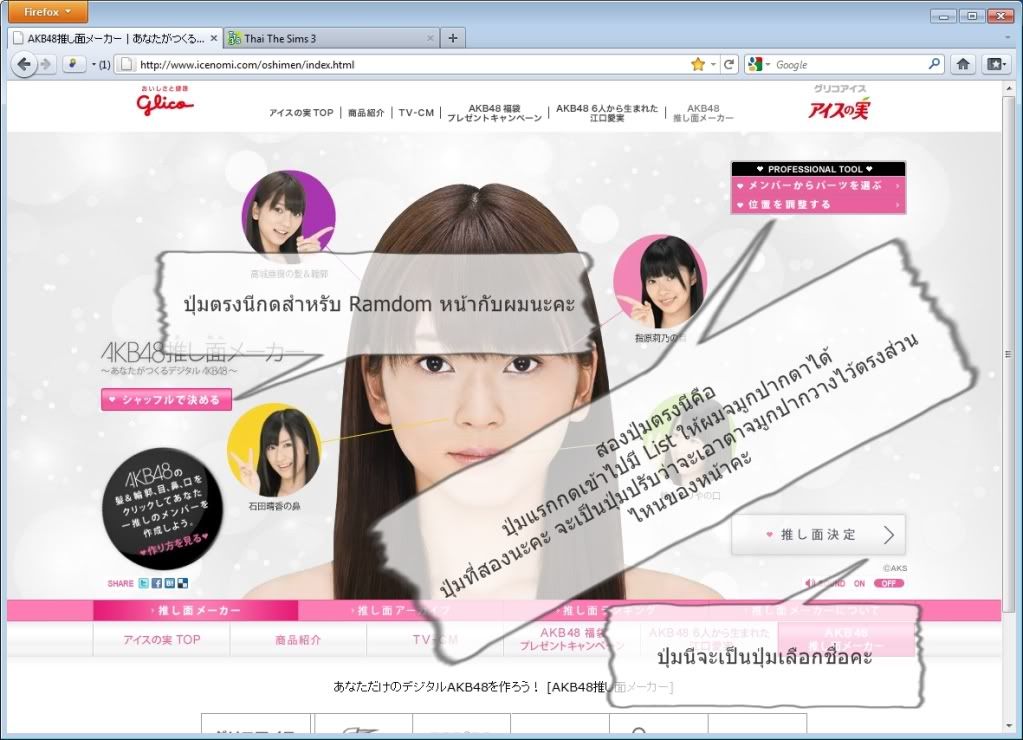Click the sound speaker icon
This screenshot has width=1023, height=740.
click(810, 583)
